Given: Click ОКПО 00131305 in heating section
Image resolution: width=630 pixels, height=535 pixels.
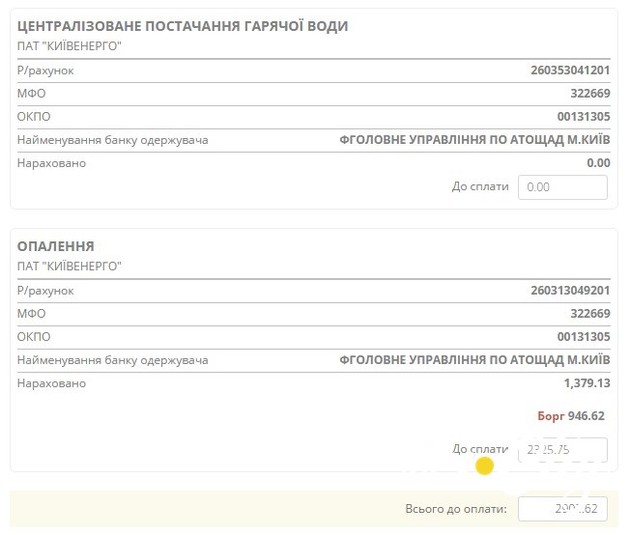Looking at the screenshot, I should pos(583,337).
